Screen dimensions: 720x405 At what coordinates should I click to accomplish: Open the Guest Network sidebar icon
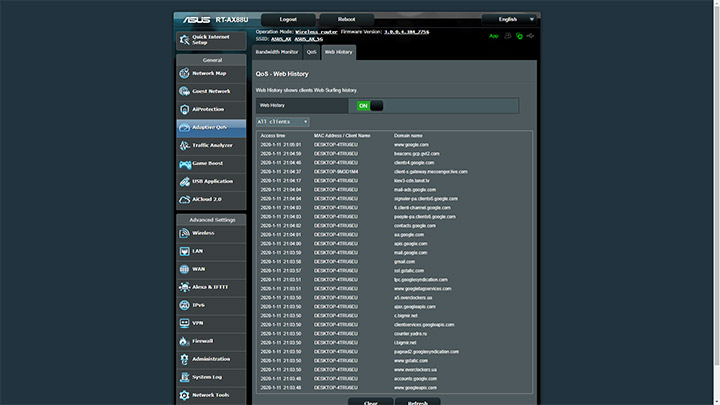point(185,91)
